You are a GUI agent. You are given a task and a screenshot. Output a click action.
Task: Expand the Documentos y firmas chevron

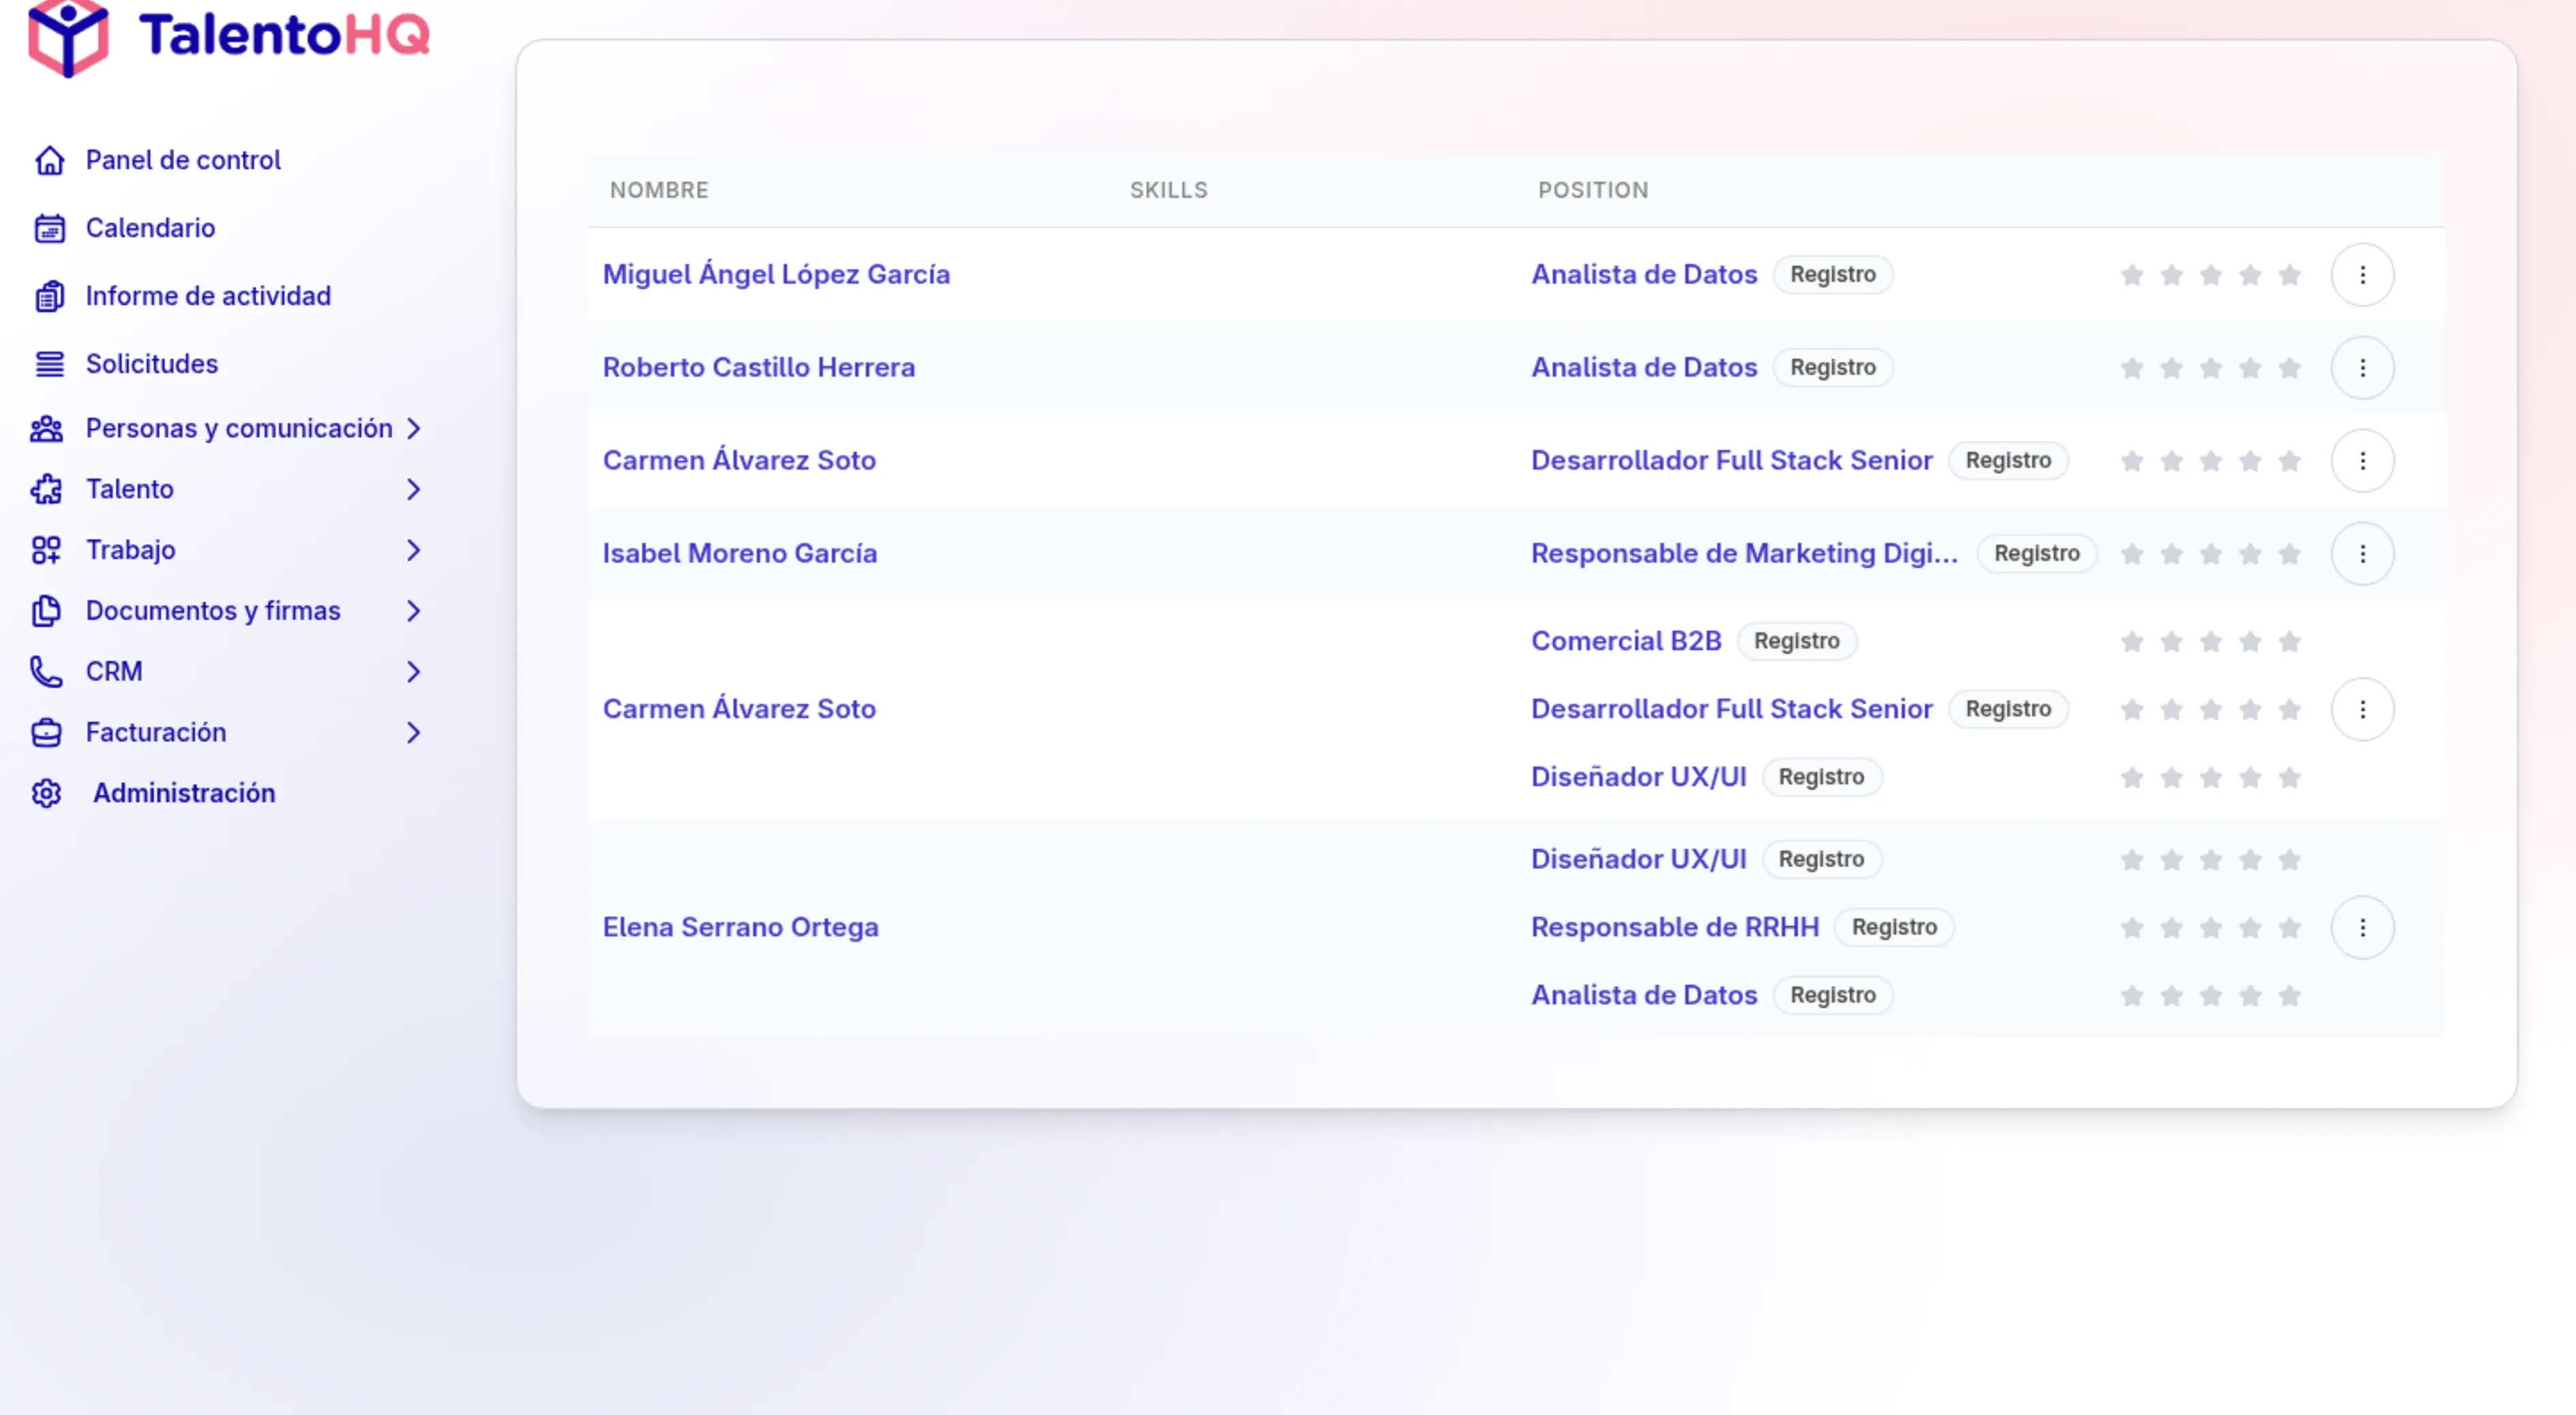tap(414, 611)
